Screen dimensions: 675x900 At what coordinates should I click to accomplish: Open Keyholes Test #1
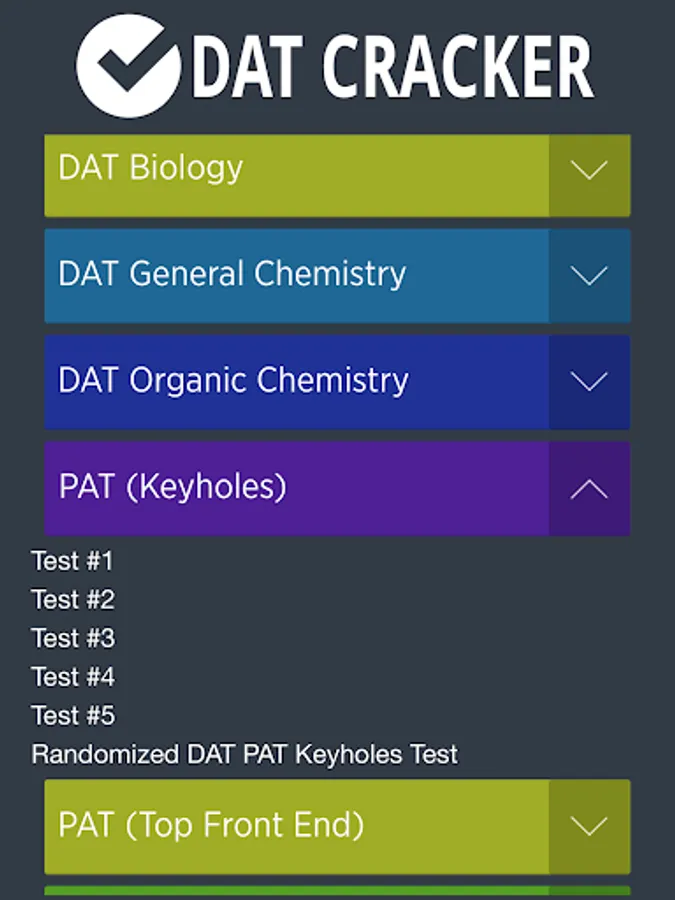pos(73,561)
